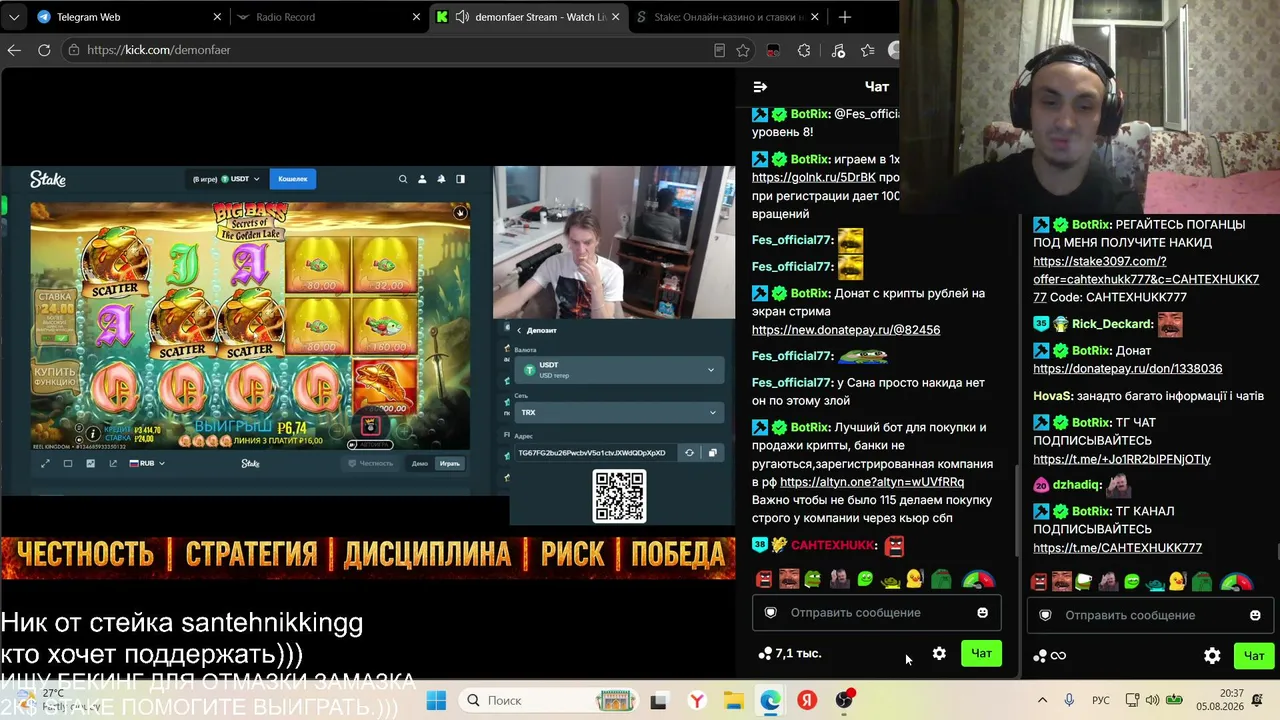Open Сеть TRX network dropdown
Screen dimensions: 1280x720
click(619, 412)
